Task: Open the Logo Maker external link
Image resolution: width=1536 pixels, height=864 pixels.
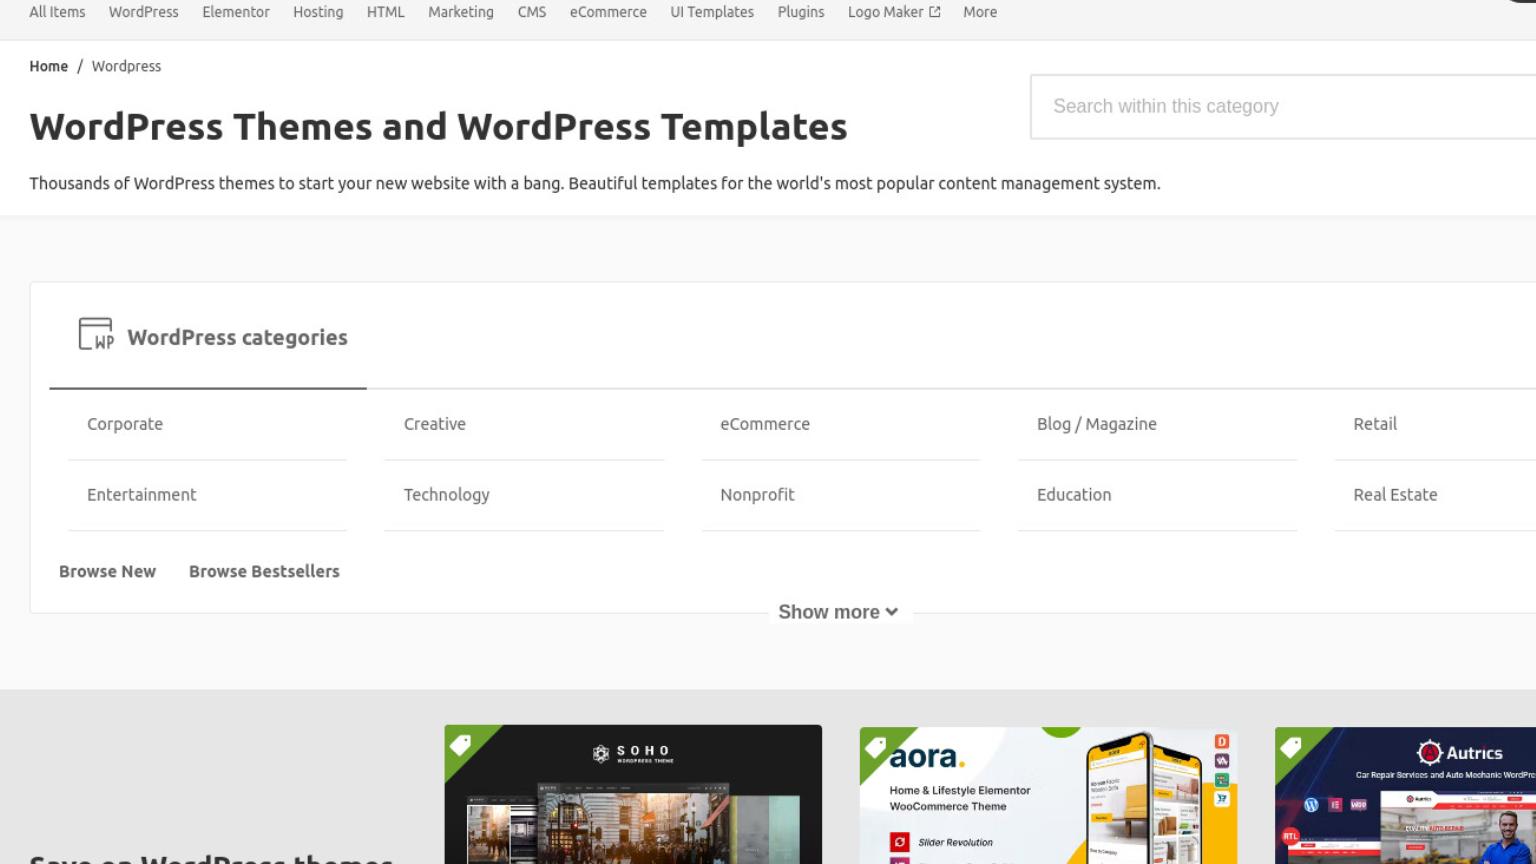Action: tap(894, 12)
